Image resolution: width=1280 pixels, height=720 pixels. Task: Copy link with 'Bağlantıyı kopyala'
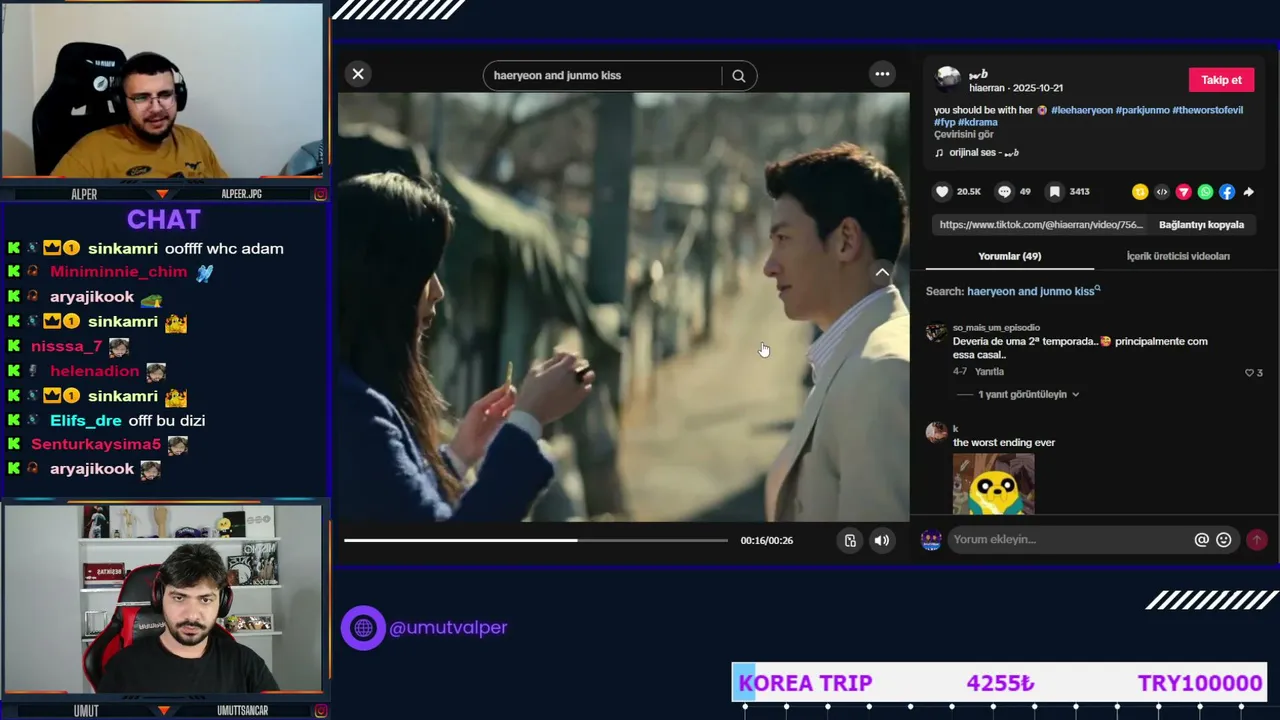click(x=1201, y=225)
